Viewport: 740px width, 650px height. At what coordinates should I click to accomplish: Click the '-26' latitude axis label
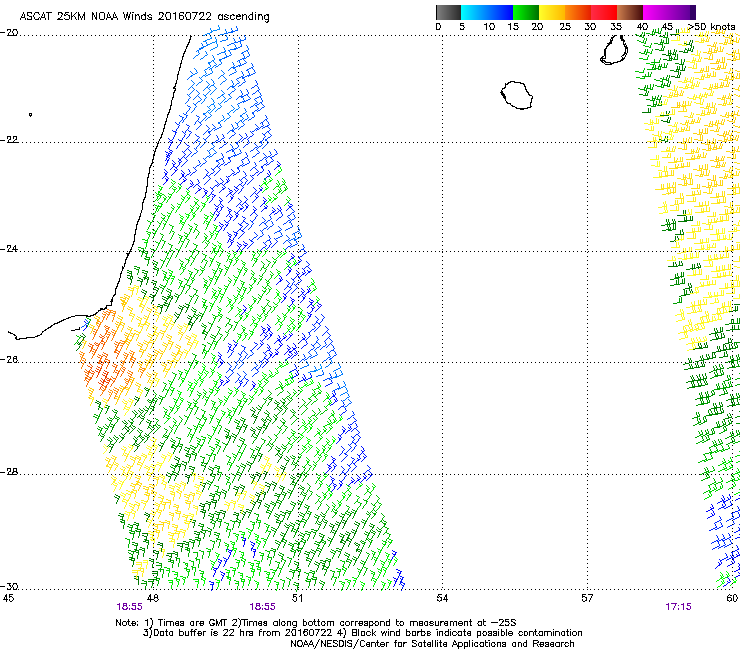pos(9,360)
